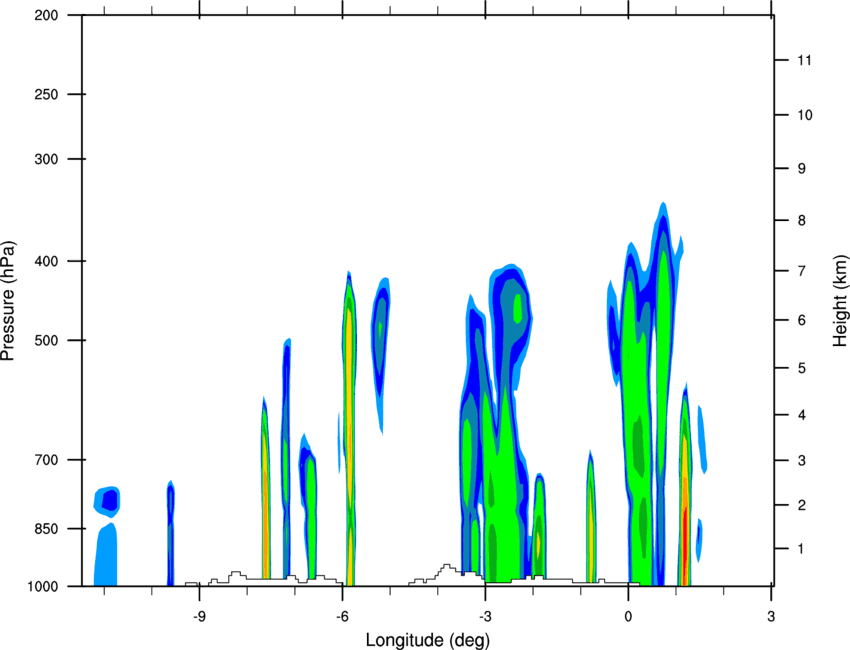
Task: Click the 850 pressure tick label
Action: tap(47, 528)
